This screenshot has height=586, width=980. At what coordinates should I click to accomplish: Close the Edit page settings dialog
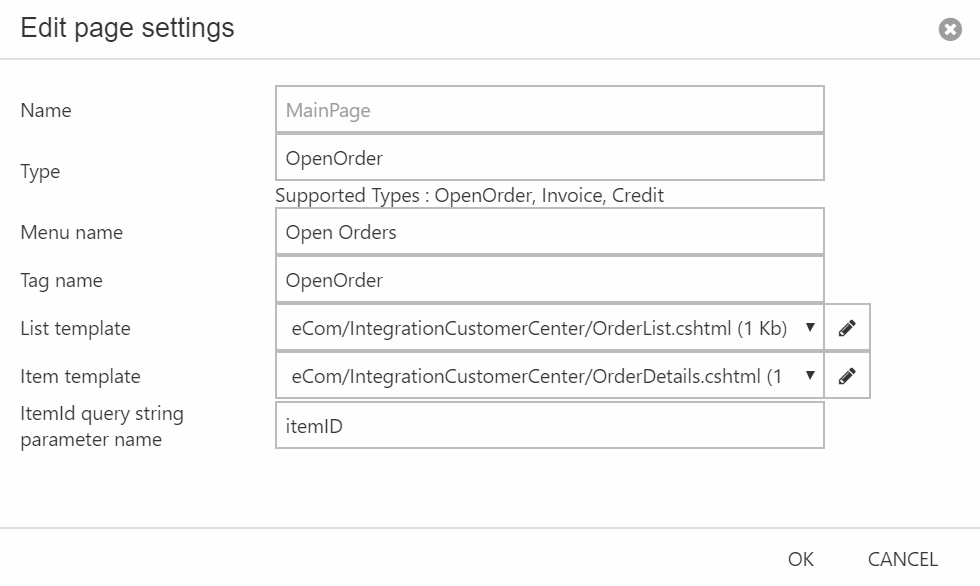[x=949, y=30]
